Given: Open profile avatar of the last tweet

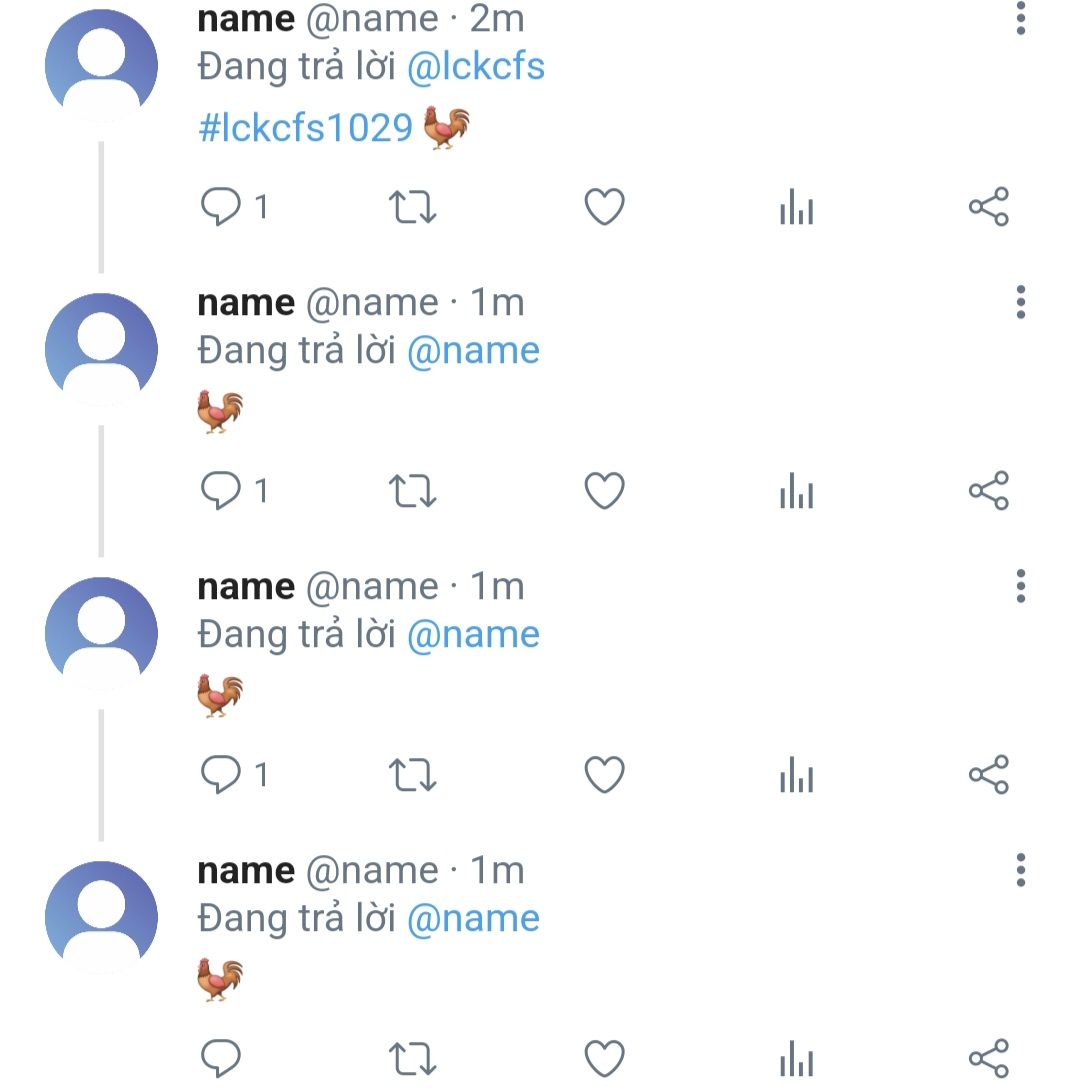Looking at the screenshot, I should tap(101, 917).
